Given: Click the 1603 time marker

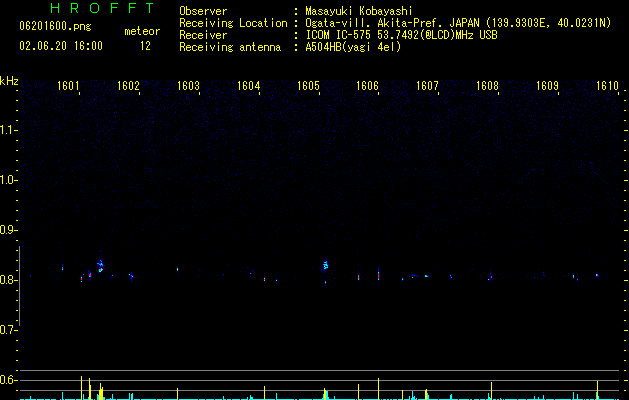Looking at the screenshot, I should tap(188, 86).
